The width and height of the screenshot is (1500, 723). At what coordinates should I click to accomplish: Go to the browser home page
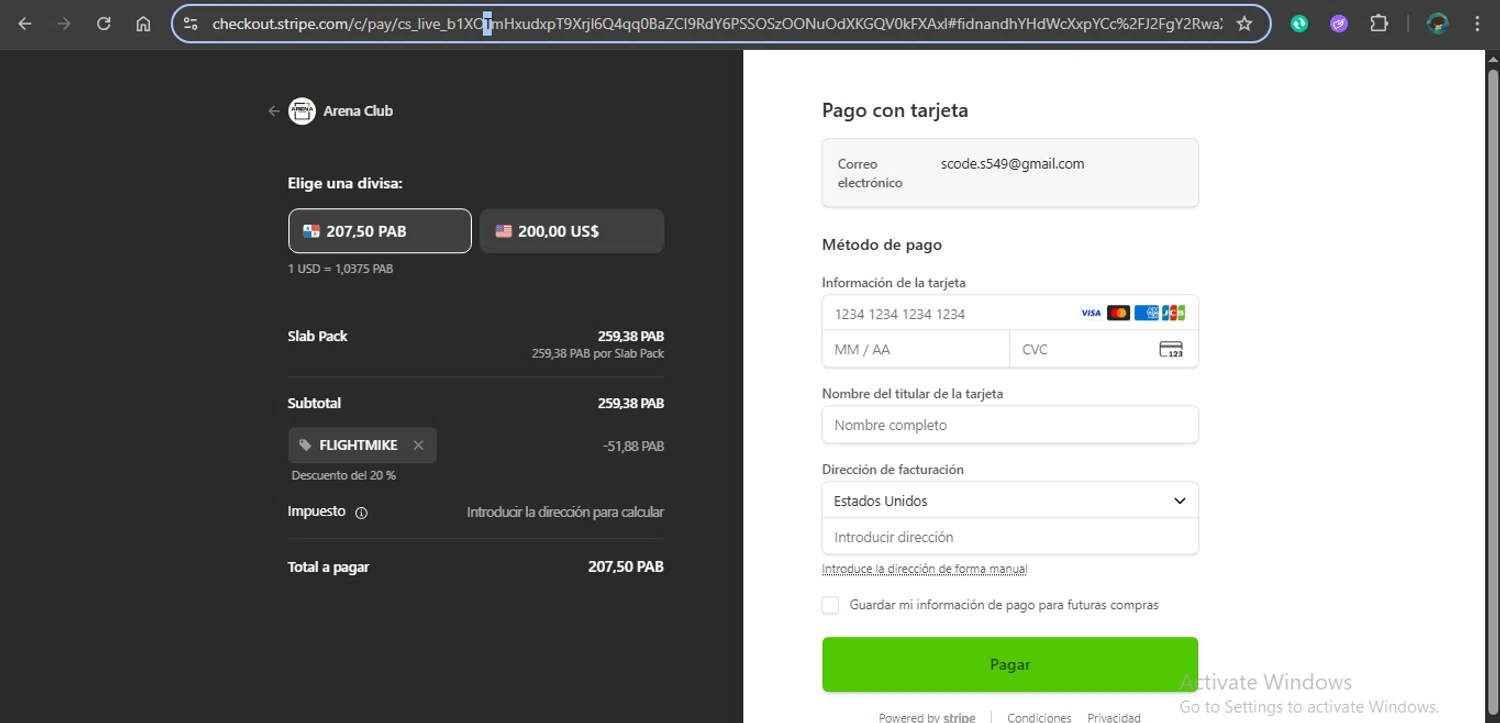tap(143, 24)
